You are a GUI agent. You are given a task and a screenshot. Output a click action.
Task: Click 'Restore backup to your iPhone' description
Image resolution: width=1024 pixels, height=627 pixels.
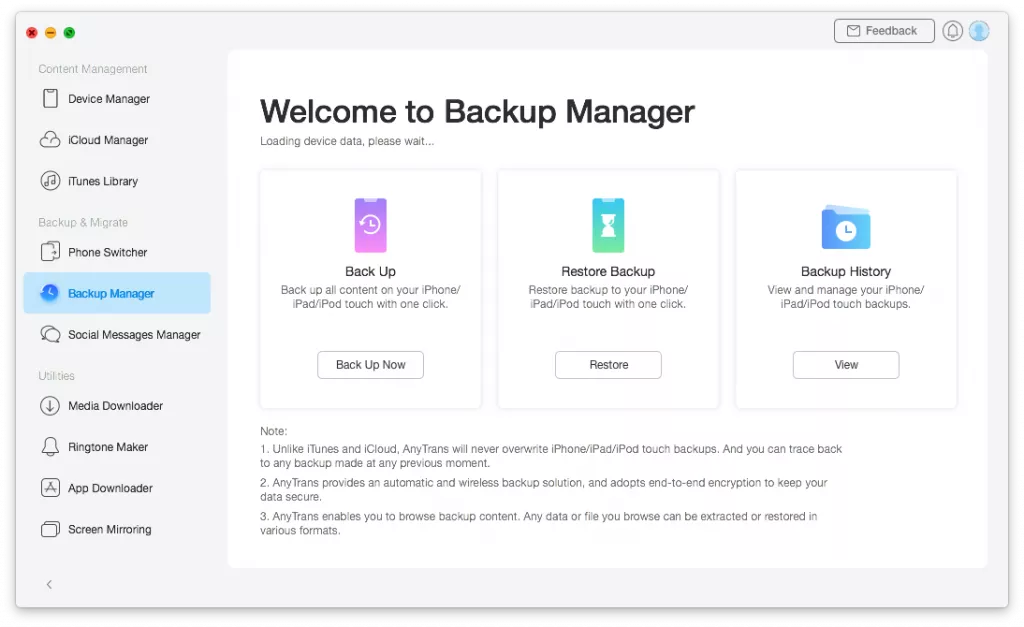[608, 297]
